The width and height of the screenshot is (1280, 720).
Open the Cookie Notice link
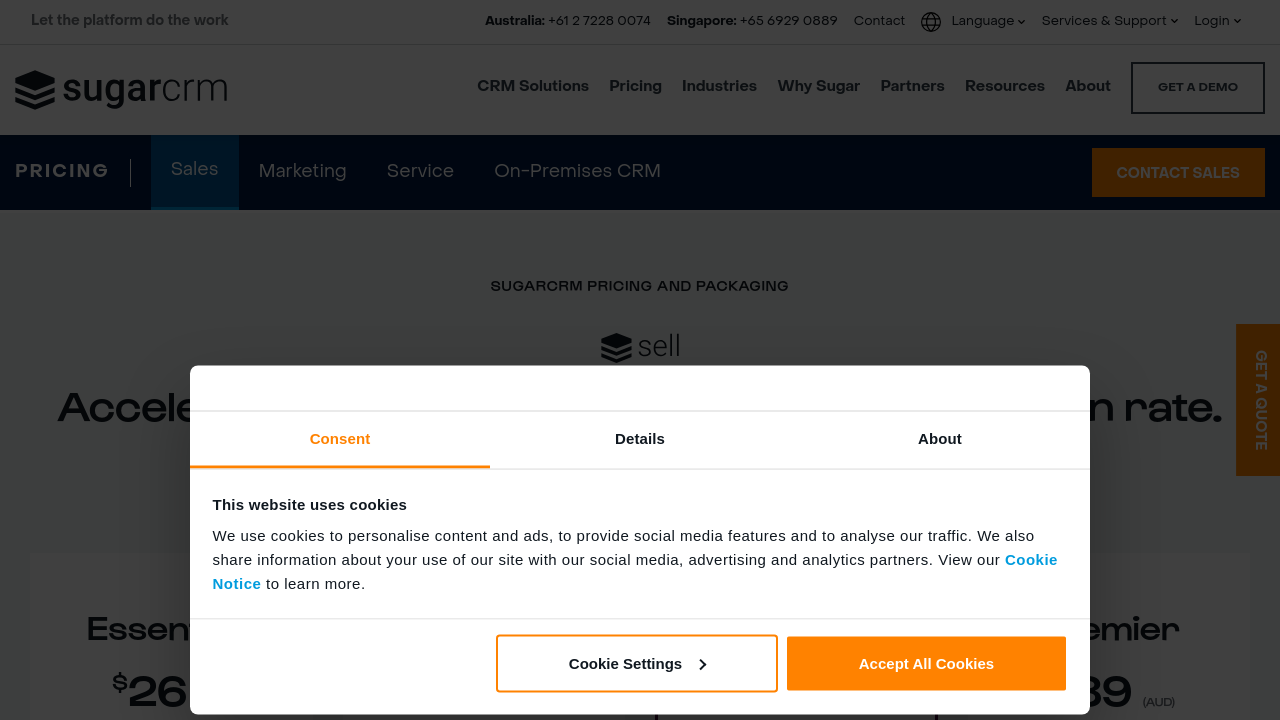coord(1030,560)
